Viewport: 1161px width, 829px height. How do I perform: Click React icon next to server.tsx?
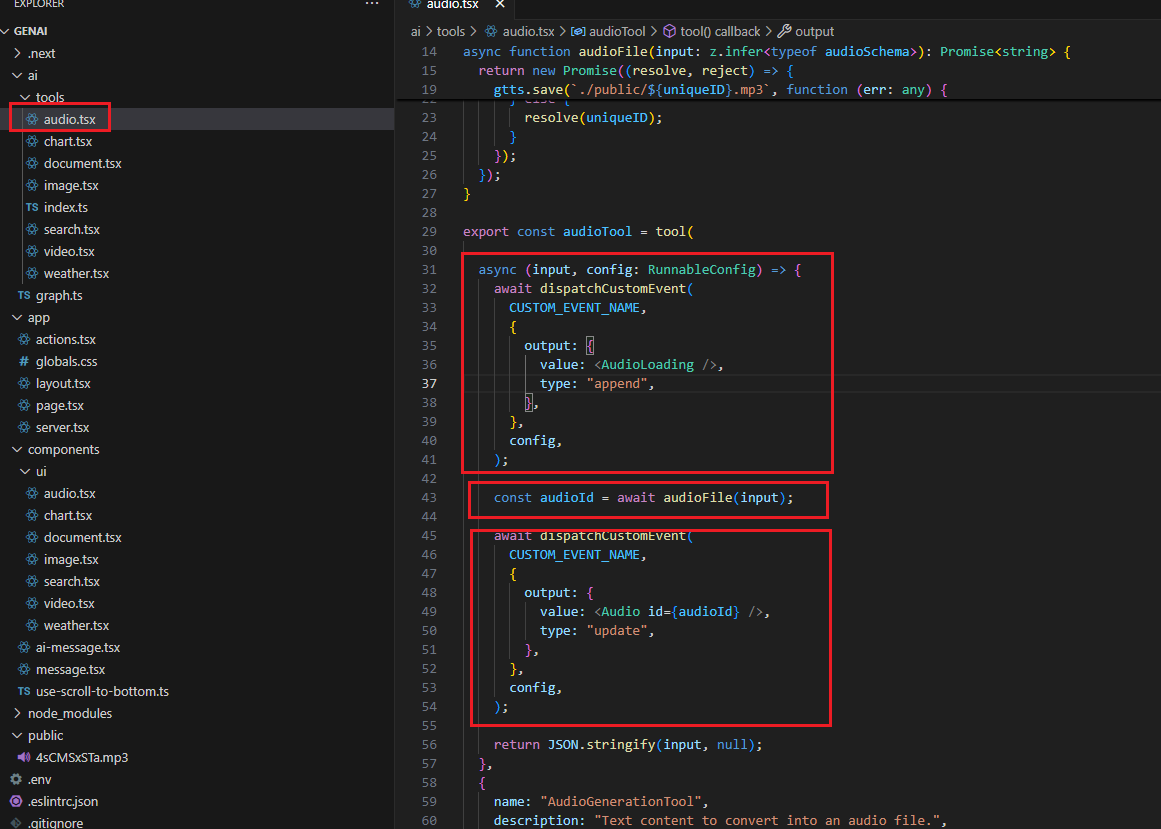(x=24, y=428)
